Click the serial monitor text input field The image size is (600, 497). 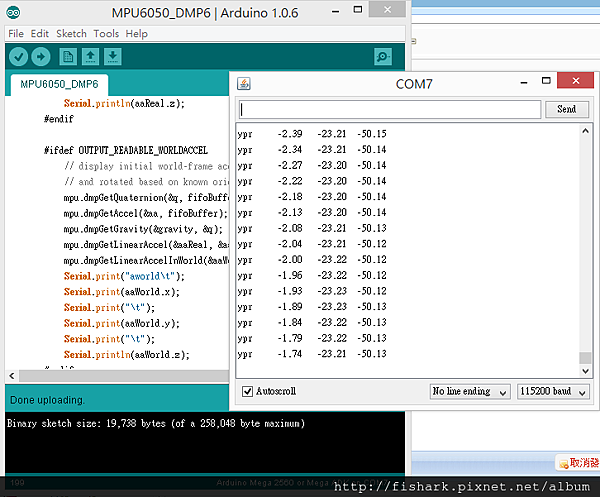point(390,109)
